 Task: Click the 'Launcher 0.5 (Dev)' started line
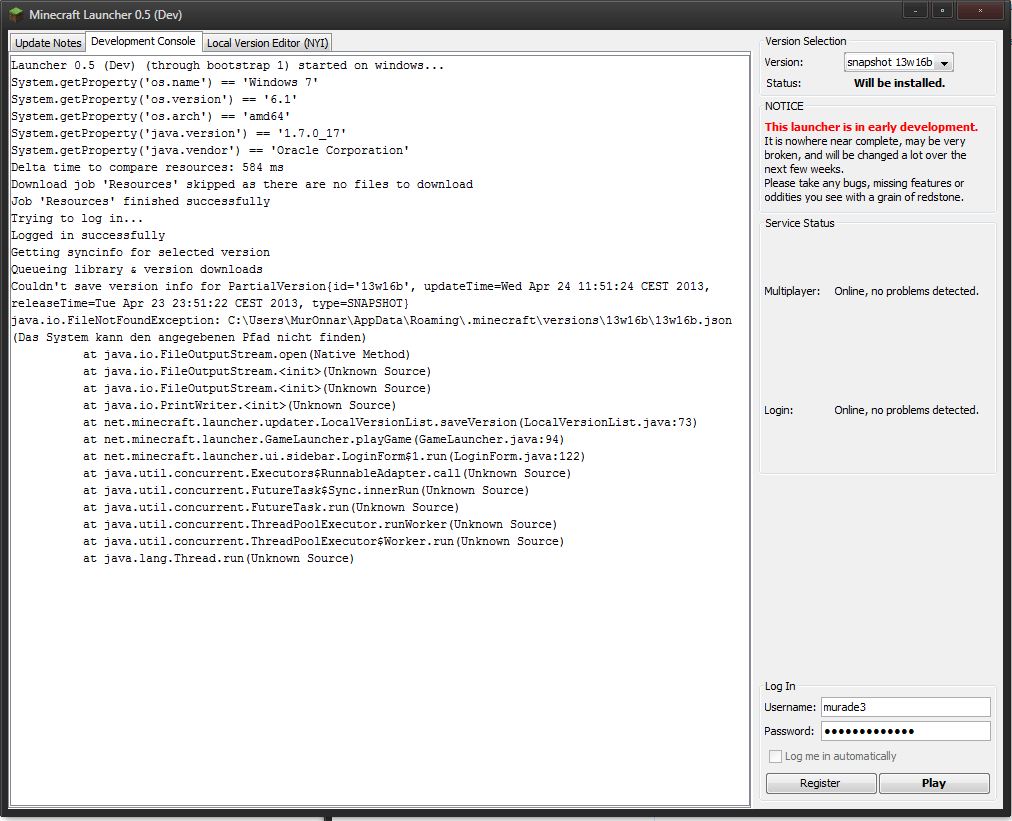click(227, 65)
